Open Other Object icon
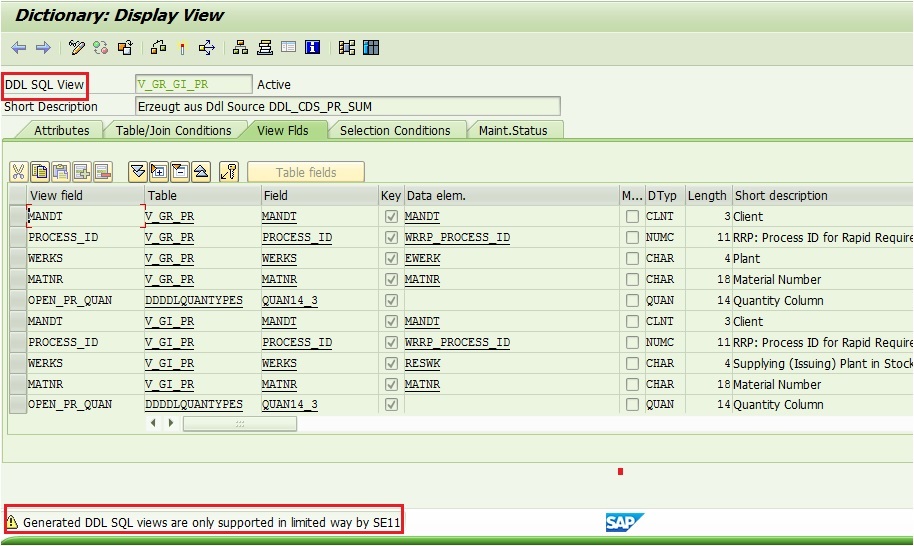The height and width of the screenshot is (546, 914). click(125, 48)
